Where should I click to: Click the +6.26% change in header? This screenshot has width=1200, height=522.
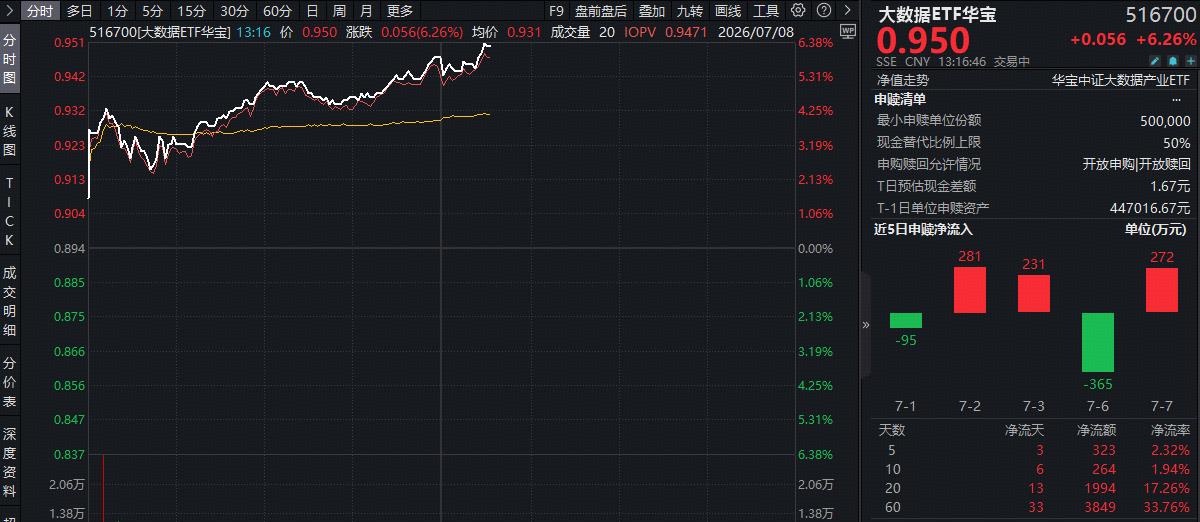point(1165,40)
